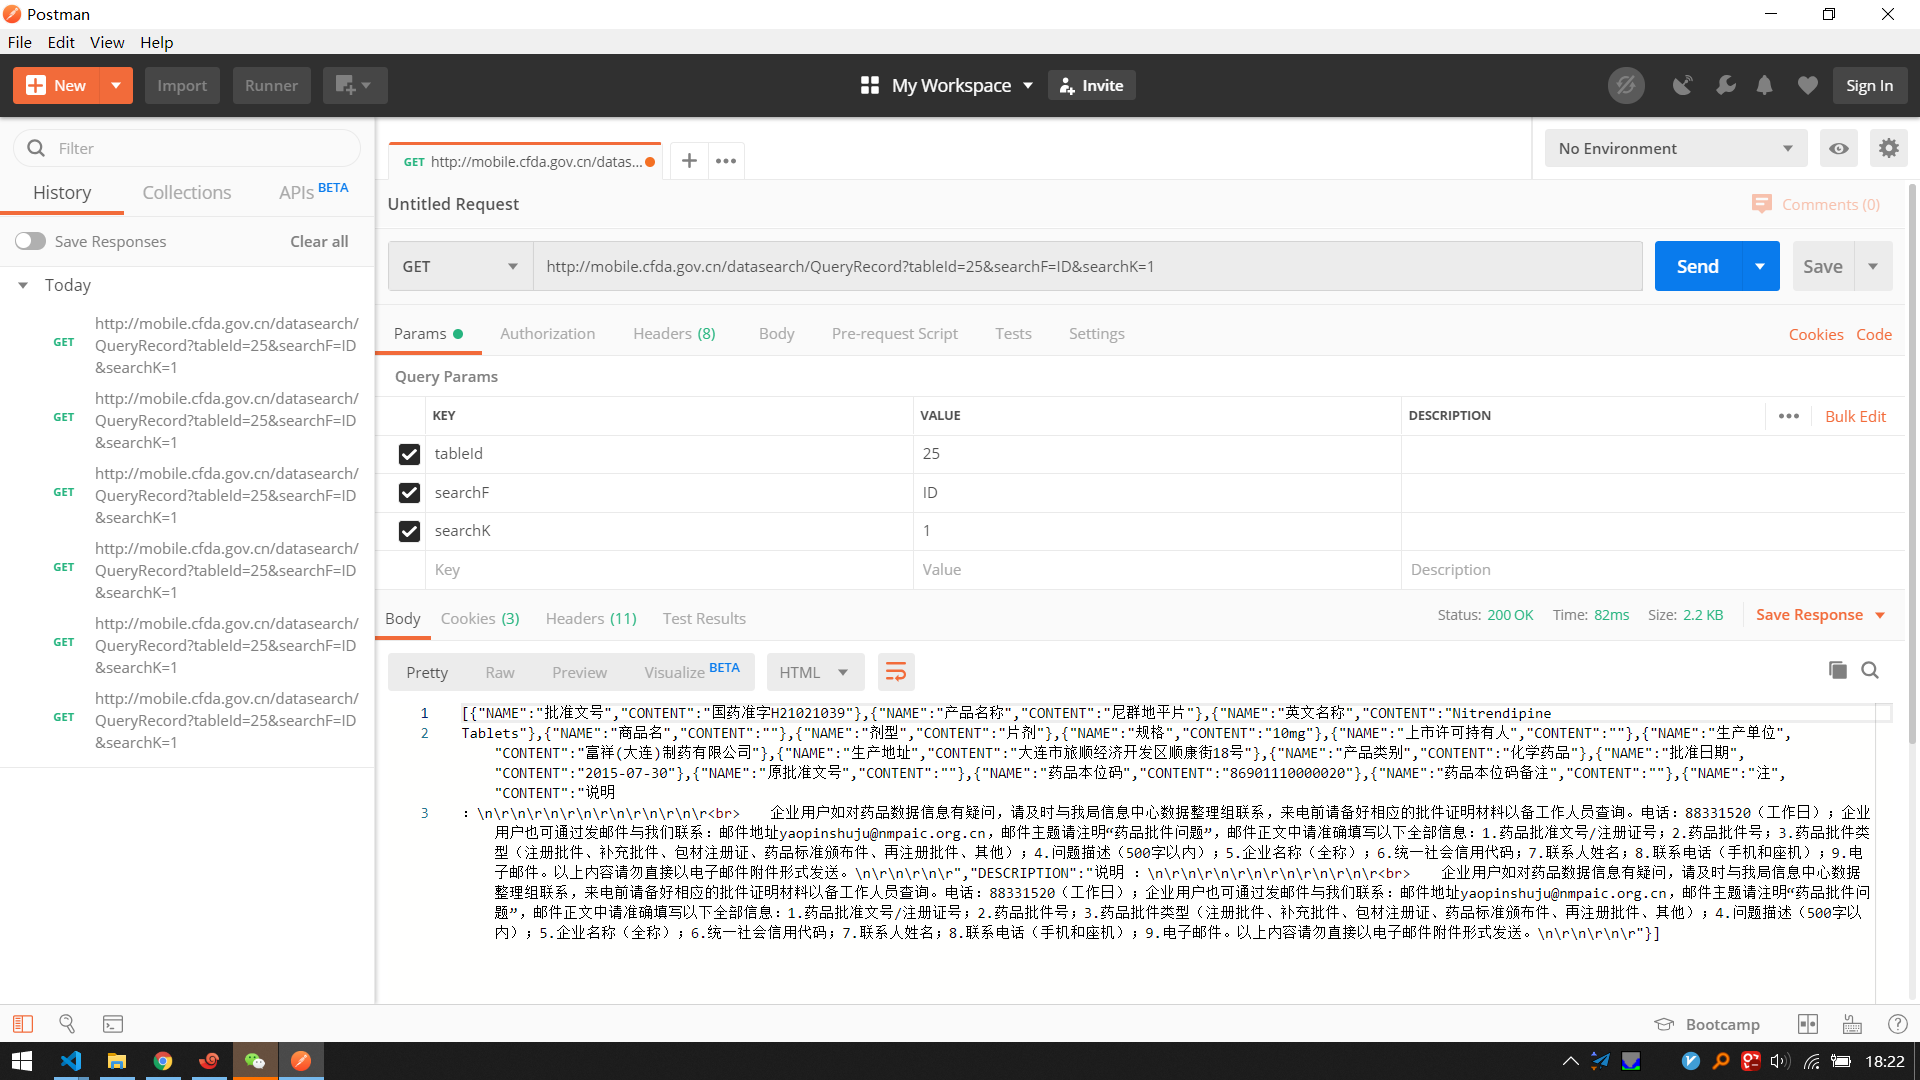Switch response view to Preview
The height and width of the screenshot is (1080, 1920).
coord(579,672)
